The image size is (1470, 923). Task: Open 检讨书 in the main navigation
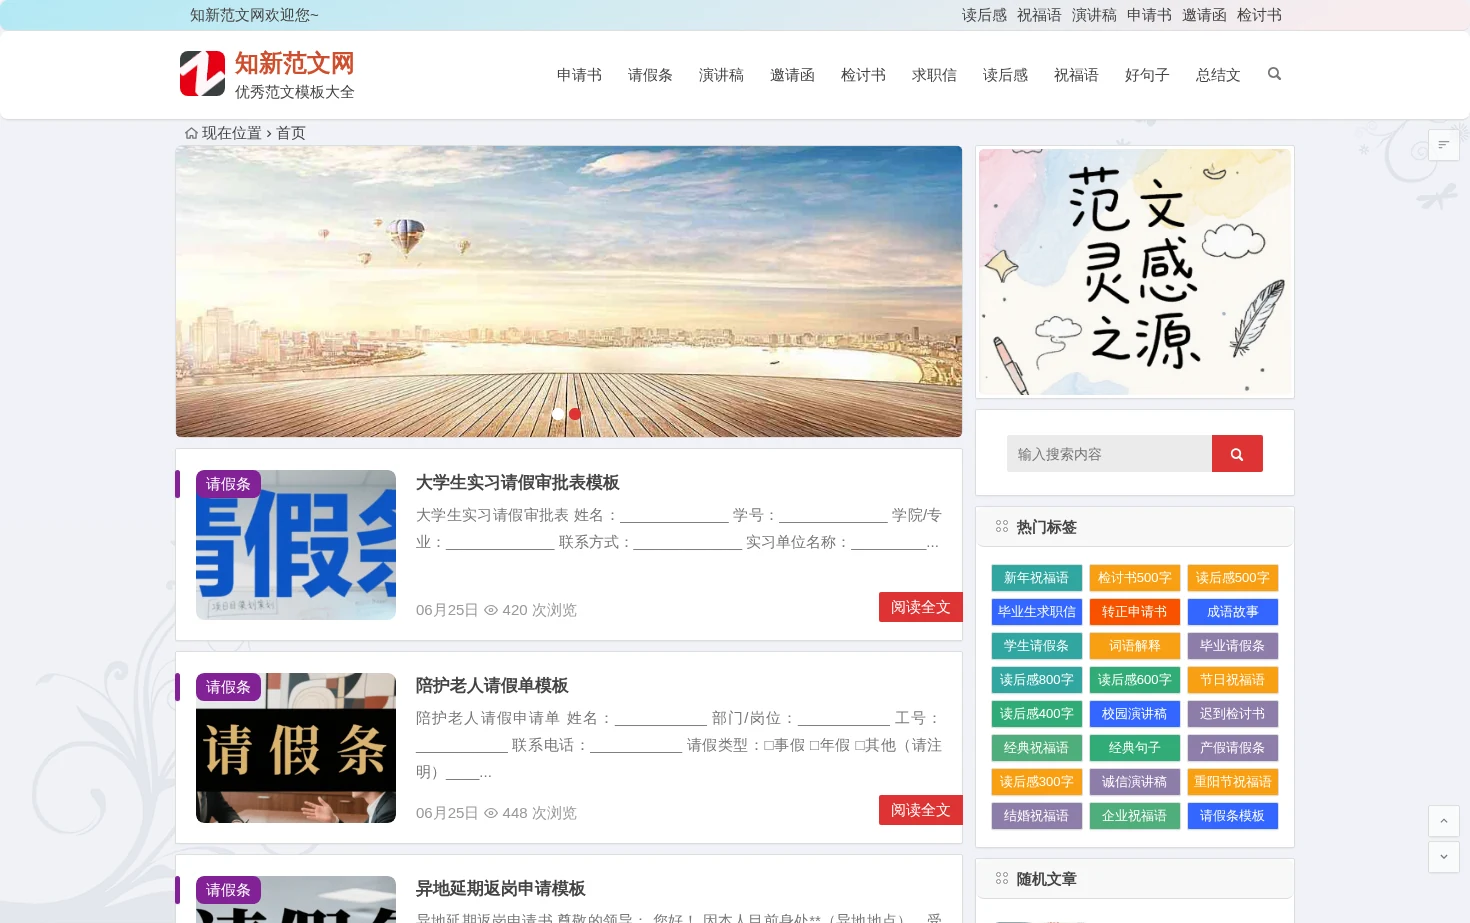pos(863,75)
